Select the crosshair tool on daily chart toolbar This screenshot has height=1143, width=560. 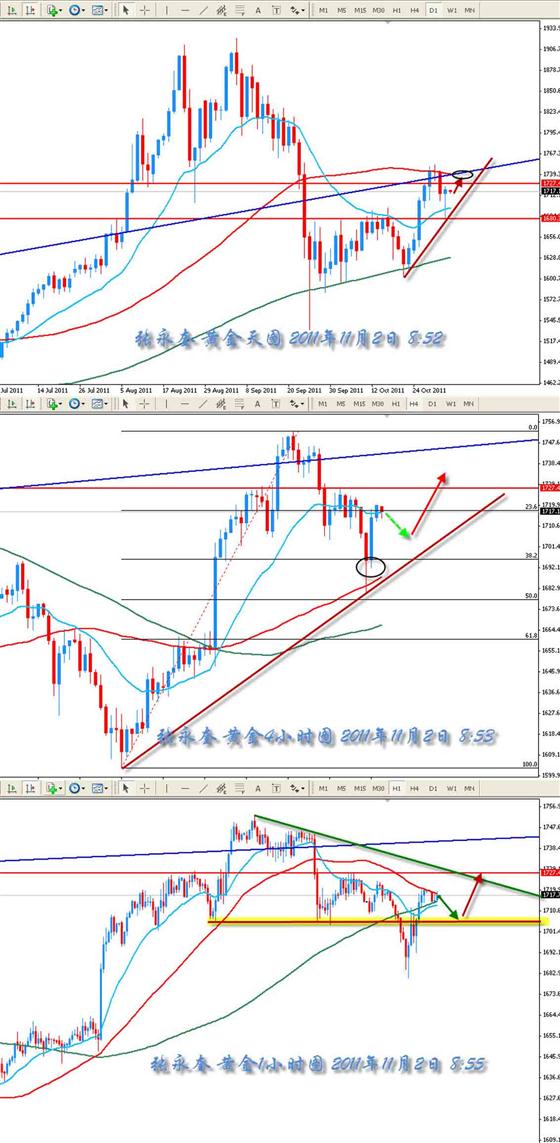pos(144,10)
